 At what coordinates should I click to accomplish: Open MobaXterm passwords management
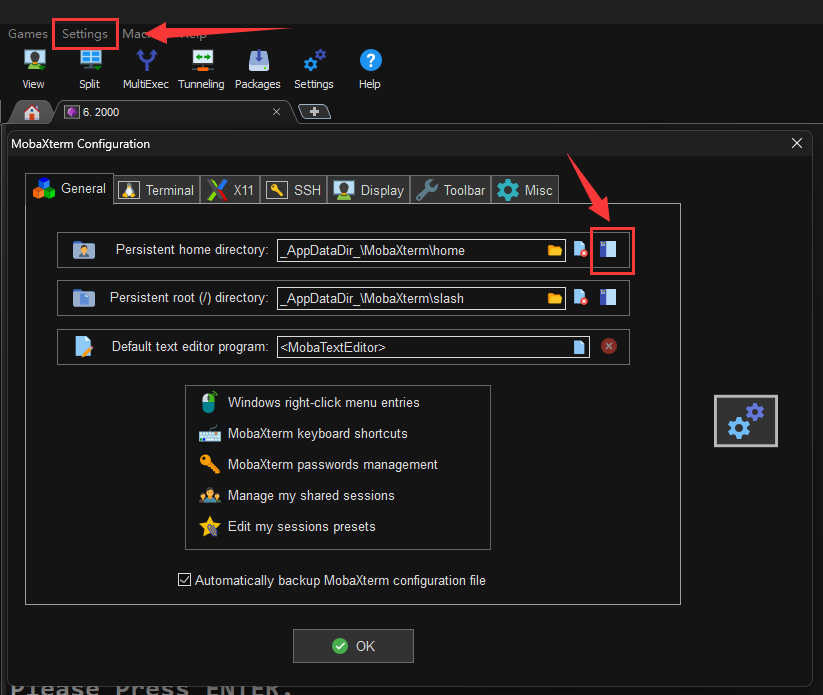pos(332,464)
